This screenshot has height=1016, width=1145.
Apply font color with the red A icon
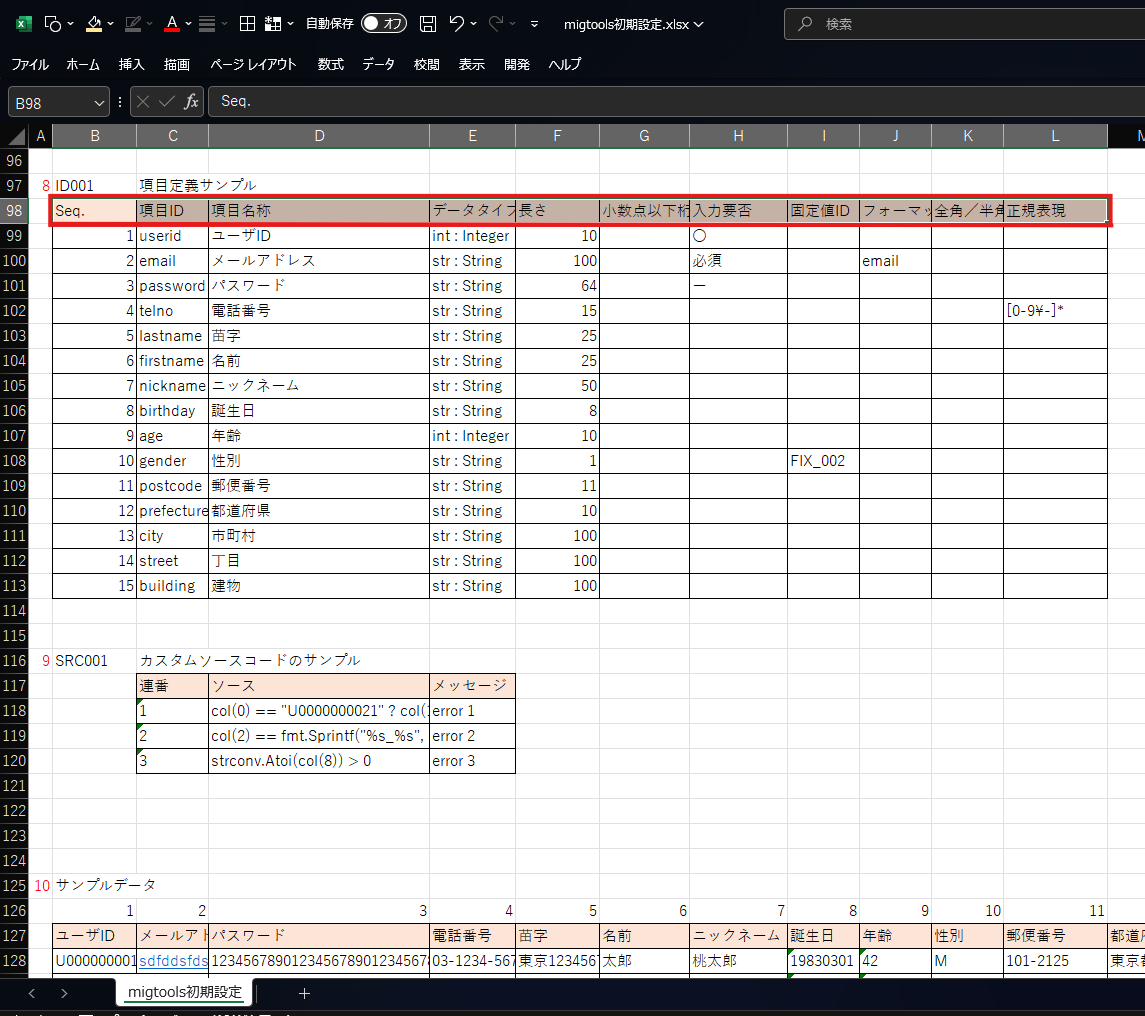point(170,24)
